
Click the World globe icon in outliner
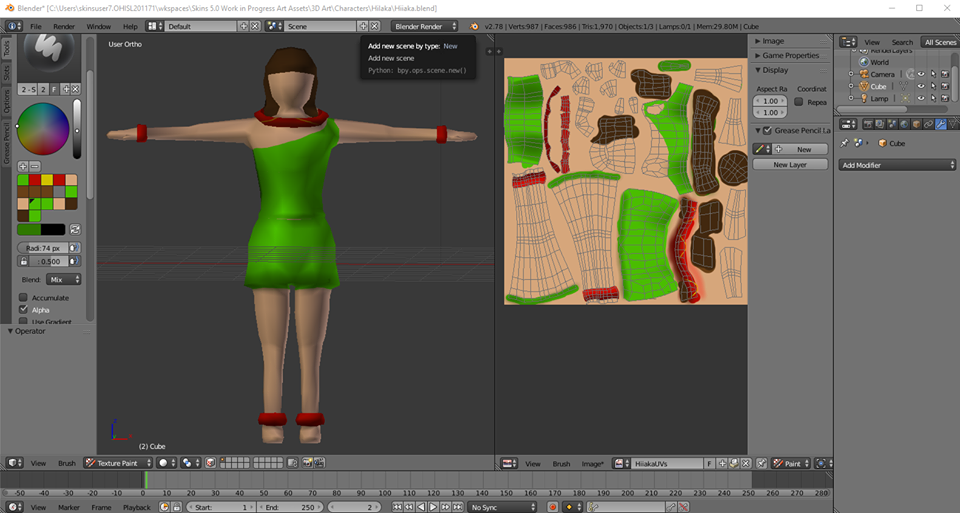pos(864,62)
